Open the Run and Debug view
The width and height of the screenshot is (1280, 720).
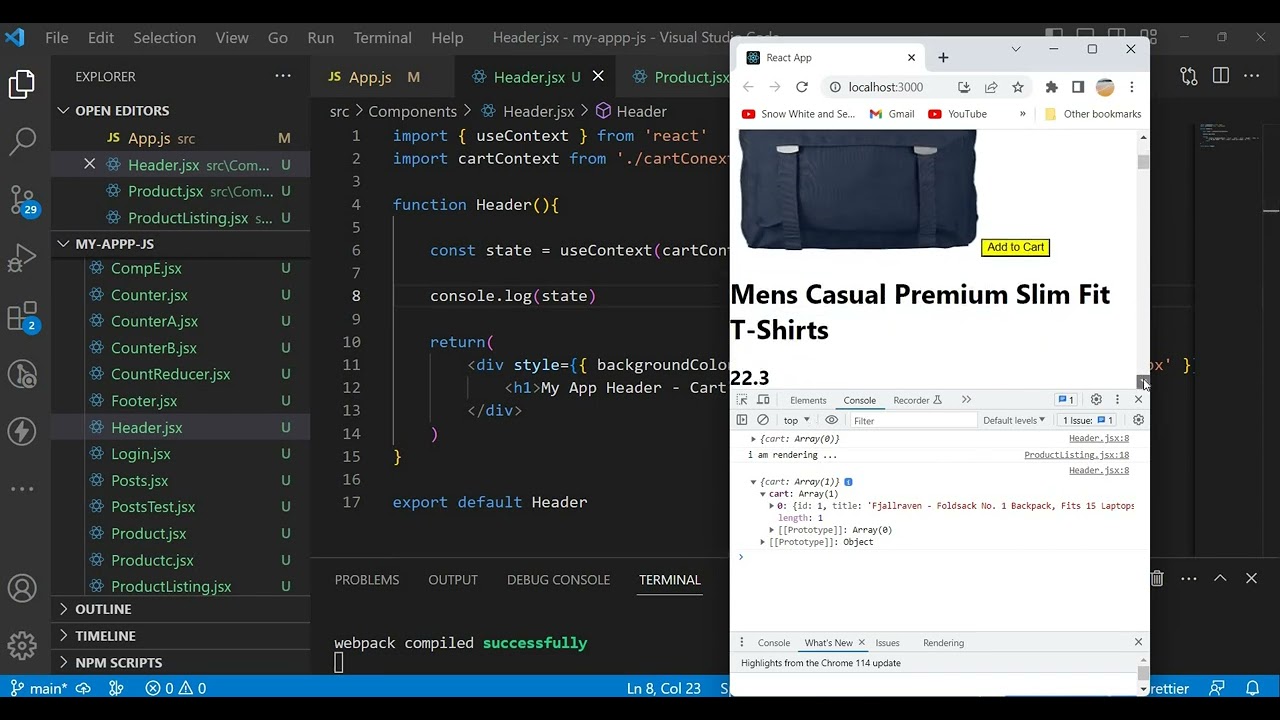[x=22, y=258]
